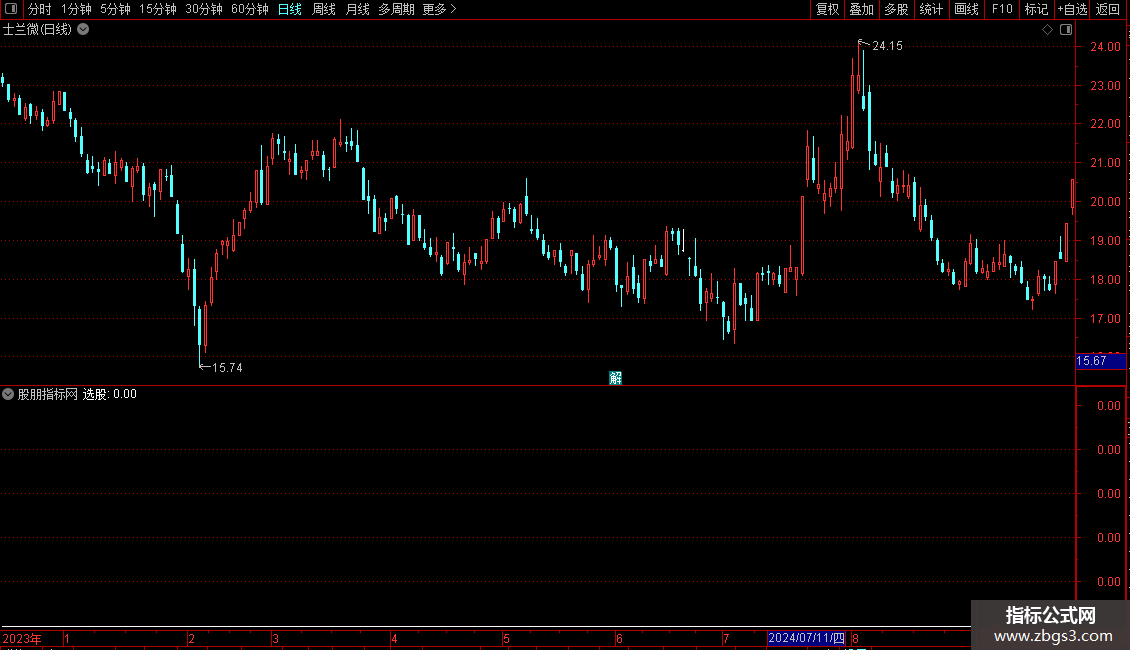Image resolution: width=1130 pixels, height=650 pixels.
Task: Toggle the right side panel icon
Action: point(1066,29)
